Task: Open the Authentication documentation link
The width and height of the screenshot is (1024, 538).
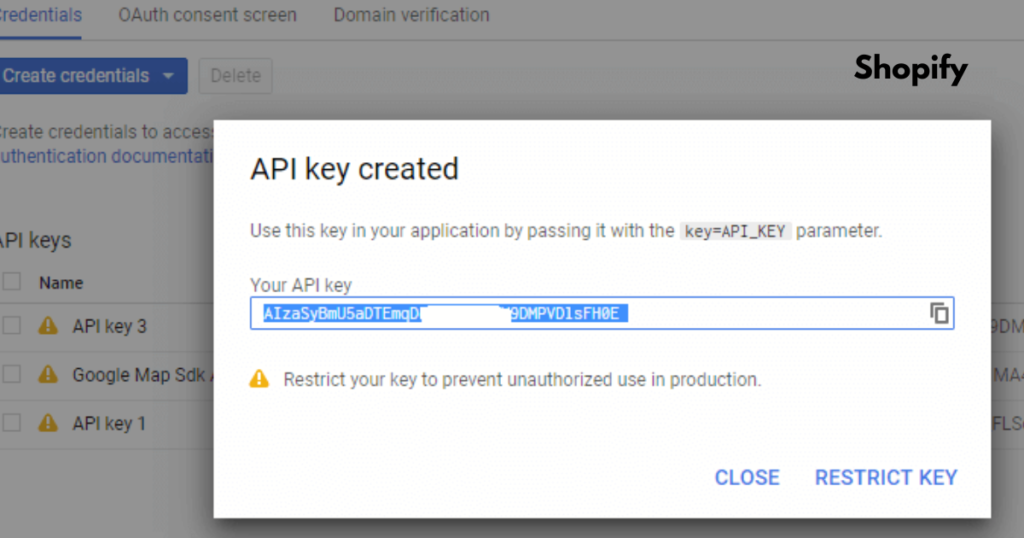Action: [x=106, y=157]
